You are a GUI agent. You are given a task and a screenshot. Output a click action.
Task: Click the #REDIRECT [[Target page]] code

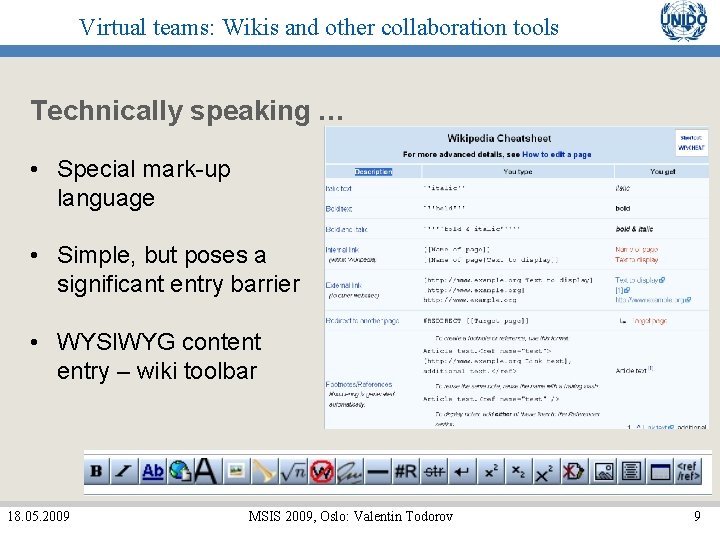click(476, 321)
